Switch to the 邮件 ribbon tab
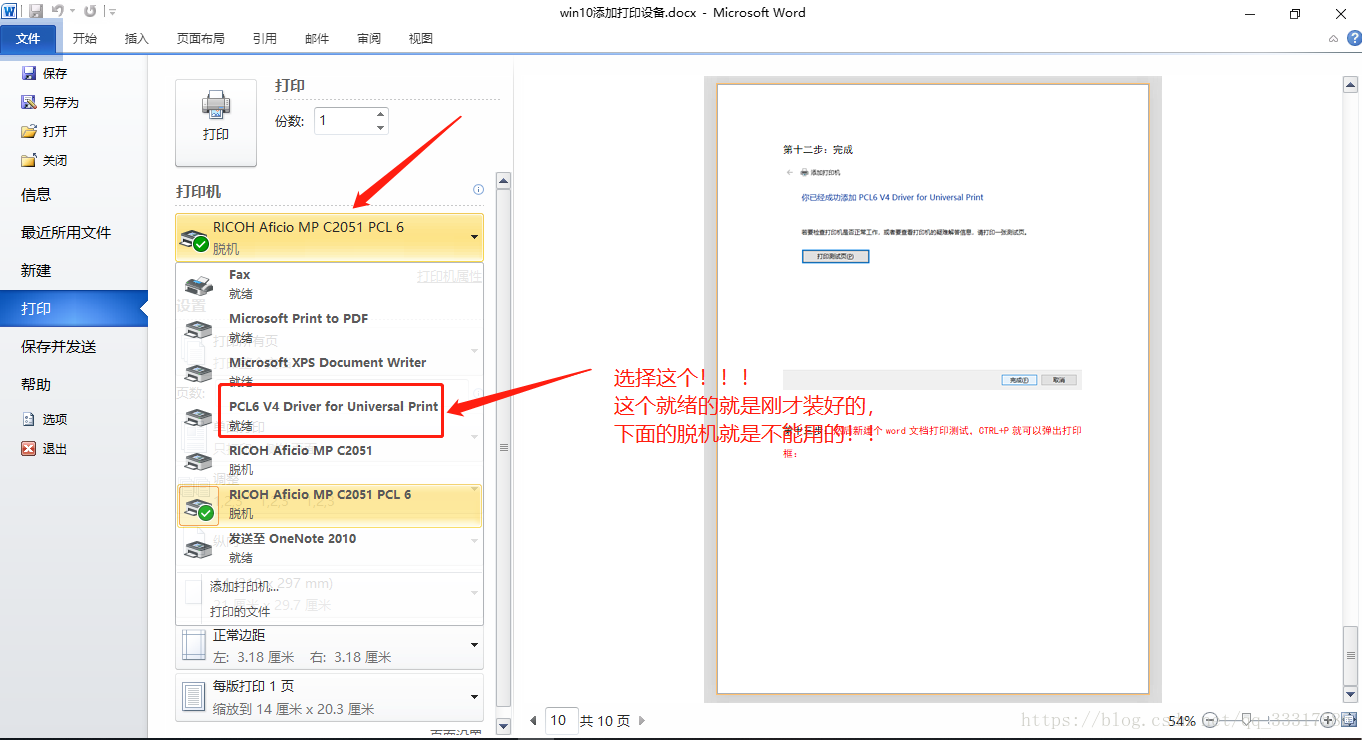 [317, 39]
